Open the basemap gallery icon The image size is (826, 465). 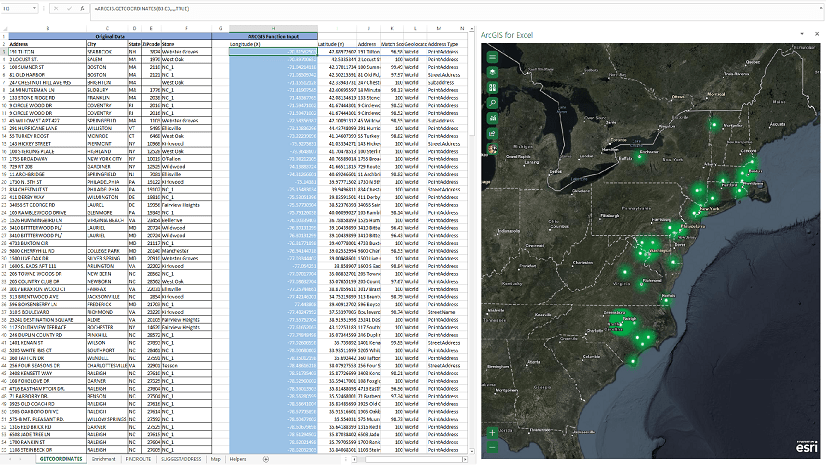tap(492, 87)
